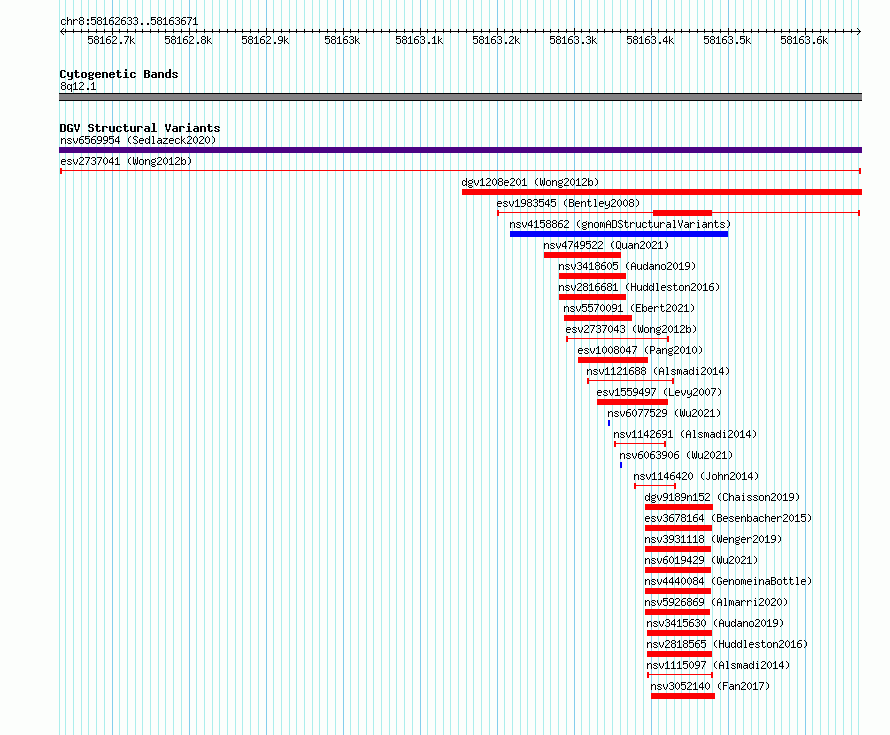The width and height of the screenshot is (890, 735).
Task: Open dgv9189n152 (Chaisson2019) variant
Action: click(722, 497)
